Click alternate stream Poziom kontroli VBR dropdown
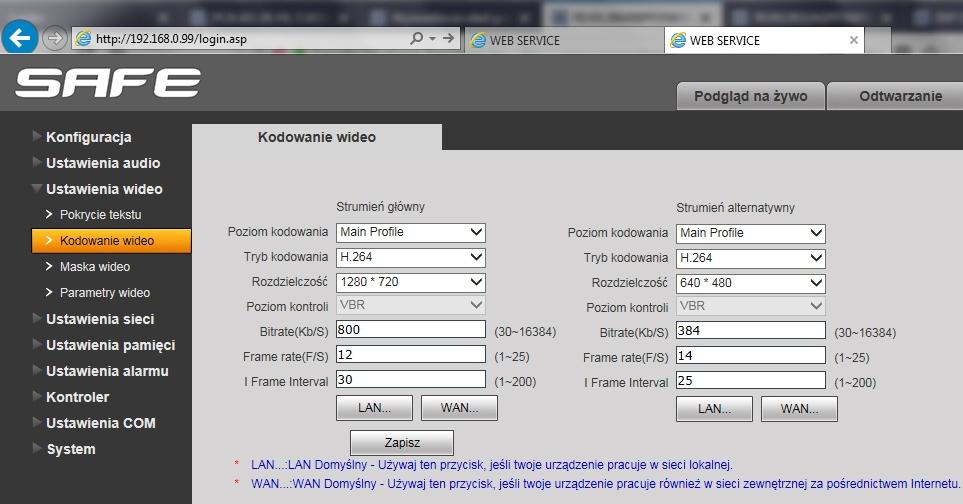The height and width of the screenshot is (504, 963). pyautogui.click(x=751, y=306)
